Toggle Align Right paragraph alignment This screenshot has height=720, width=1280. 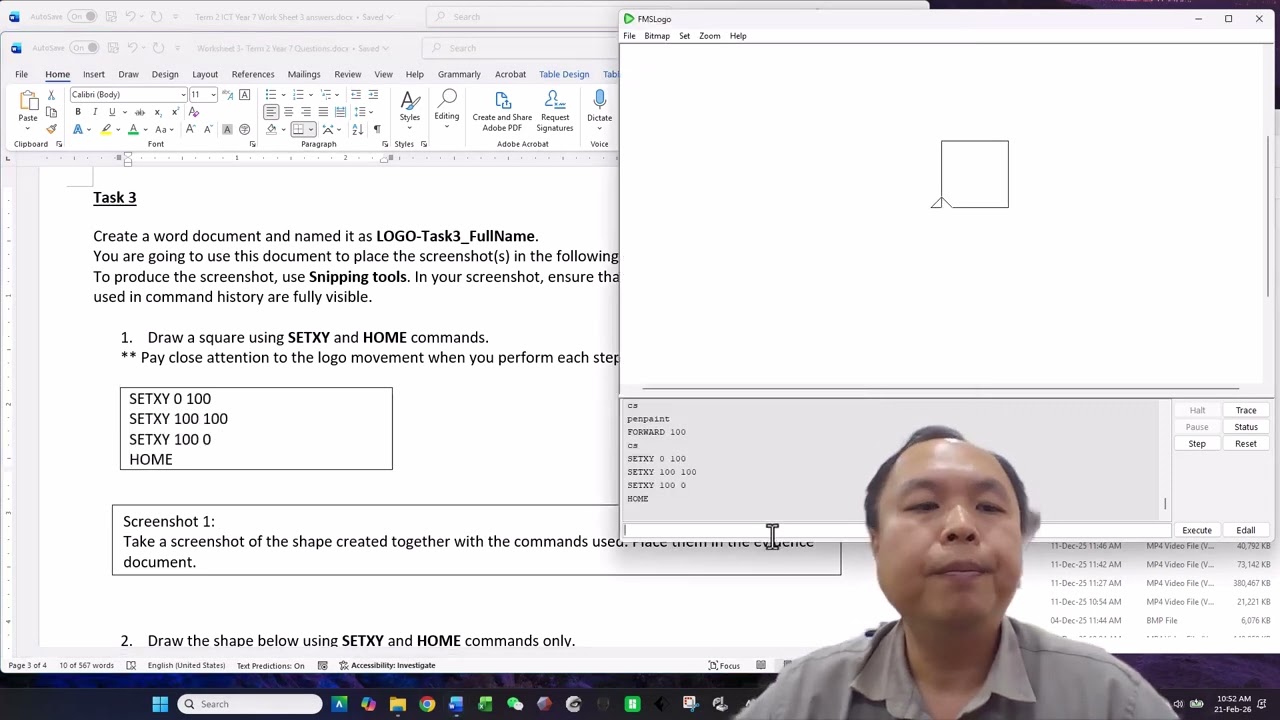pyautogui.click(x=305, y=112)
